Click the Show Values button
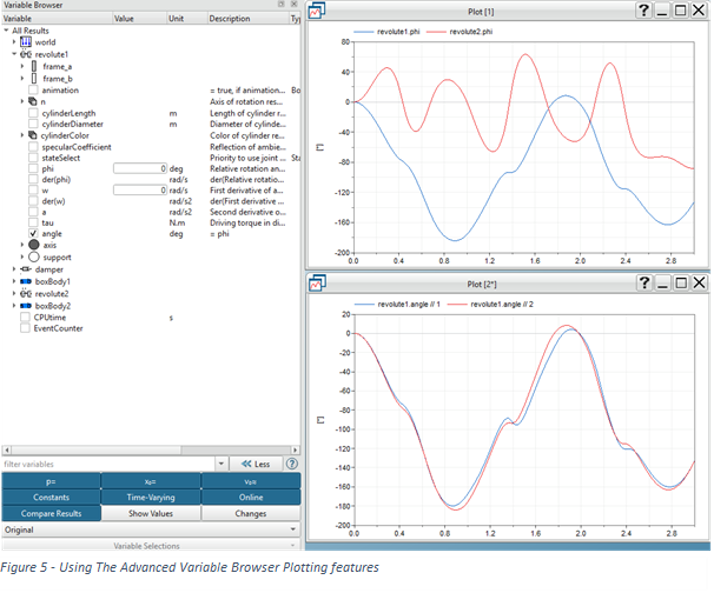The image size is (714, 593). click(x=151, y=513)
